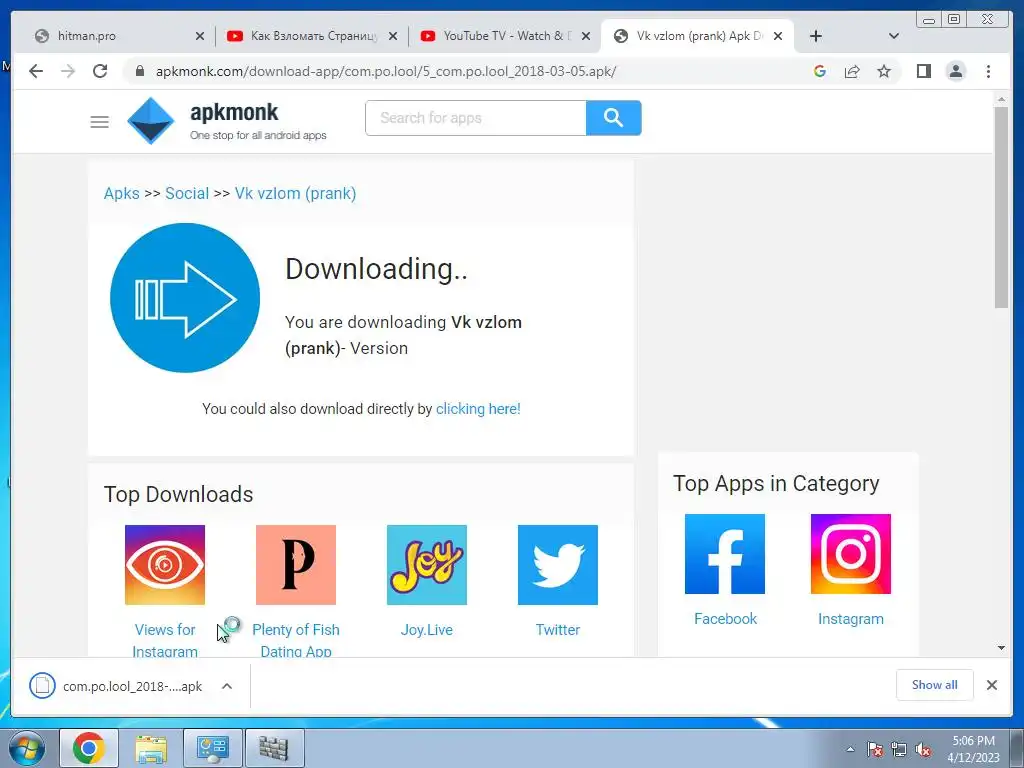Open Chrome three-dot menu
Screen dimensions: 1024x768
tap(988, 71)
